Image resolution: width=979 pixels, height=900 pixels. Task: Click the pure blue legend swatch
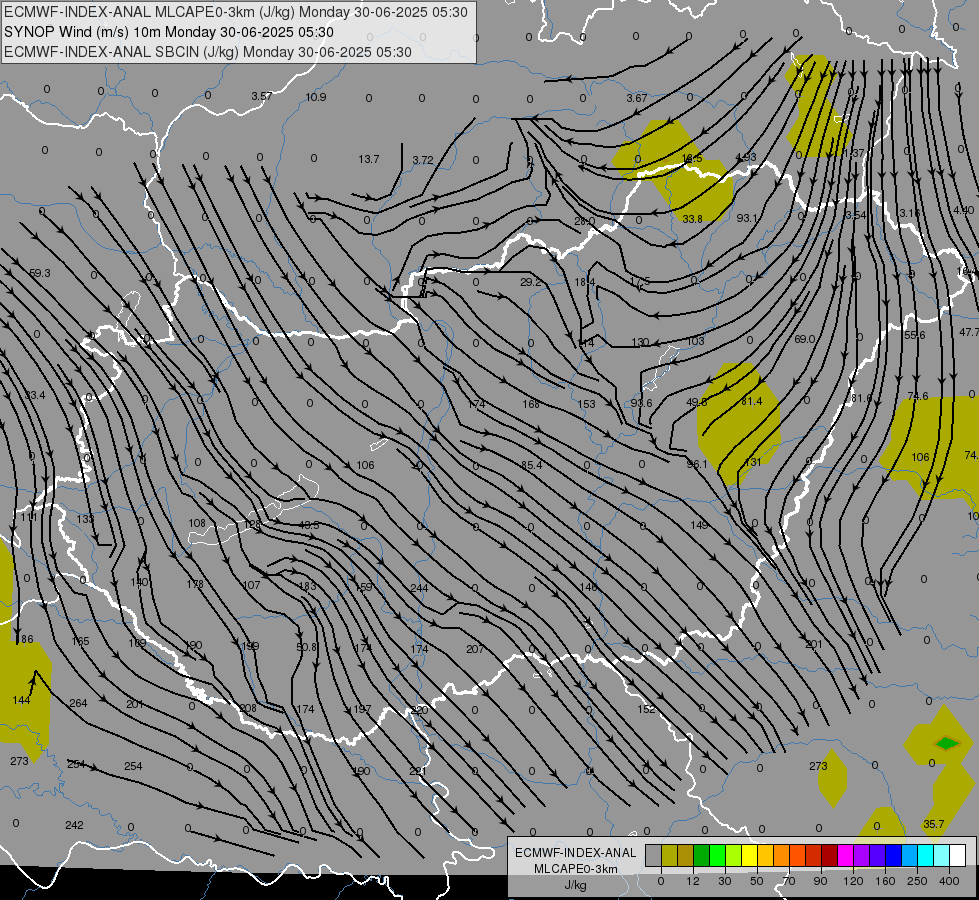tap(893, 856)
